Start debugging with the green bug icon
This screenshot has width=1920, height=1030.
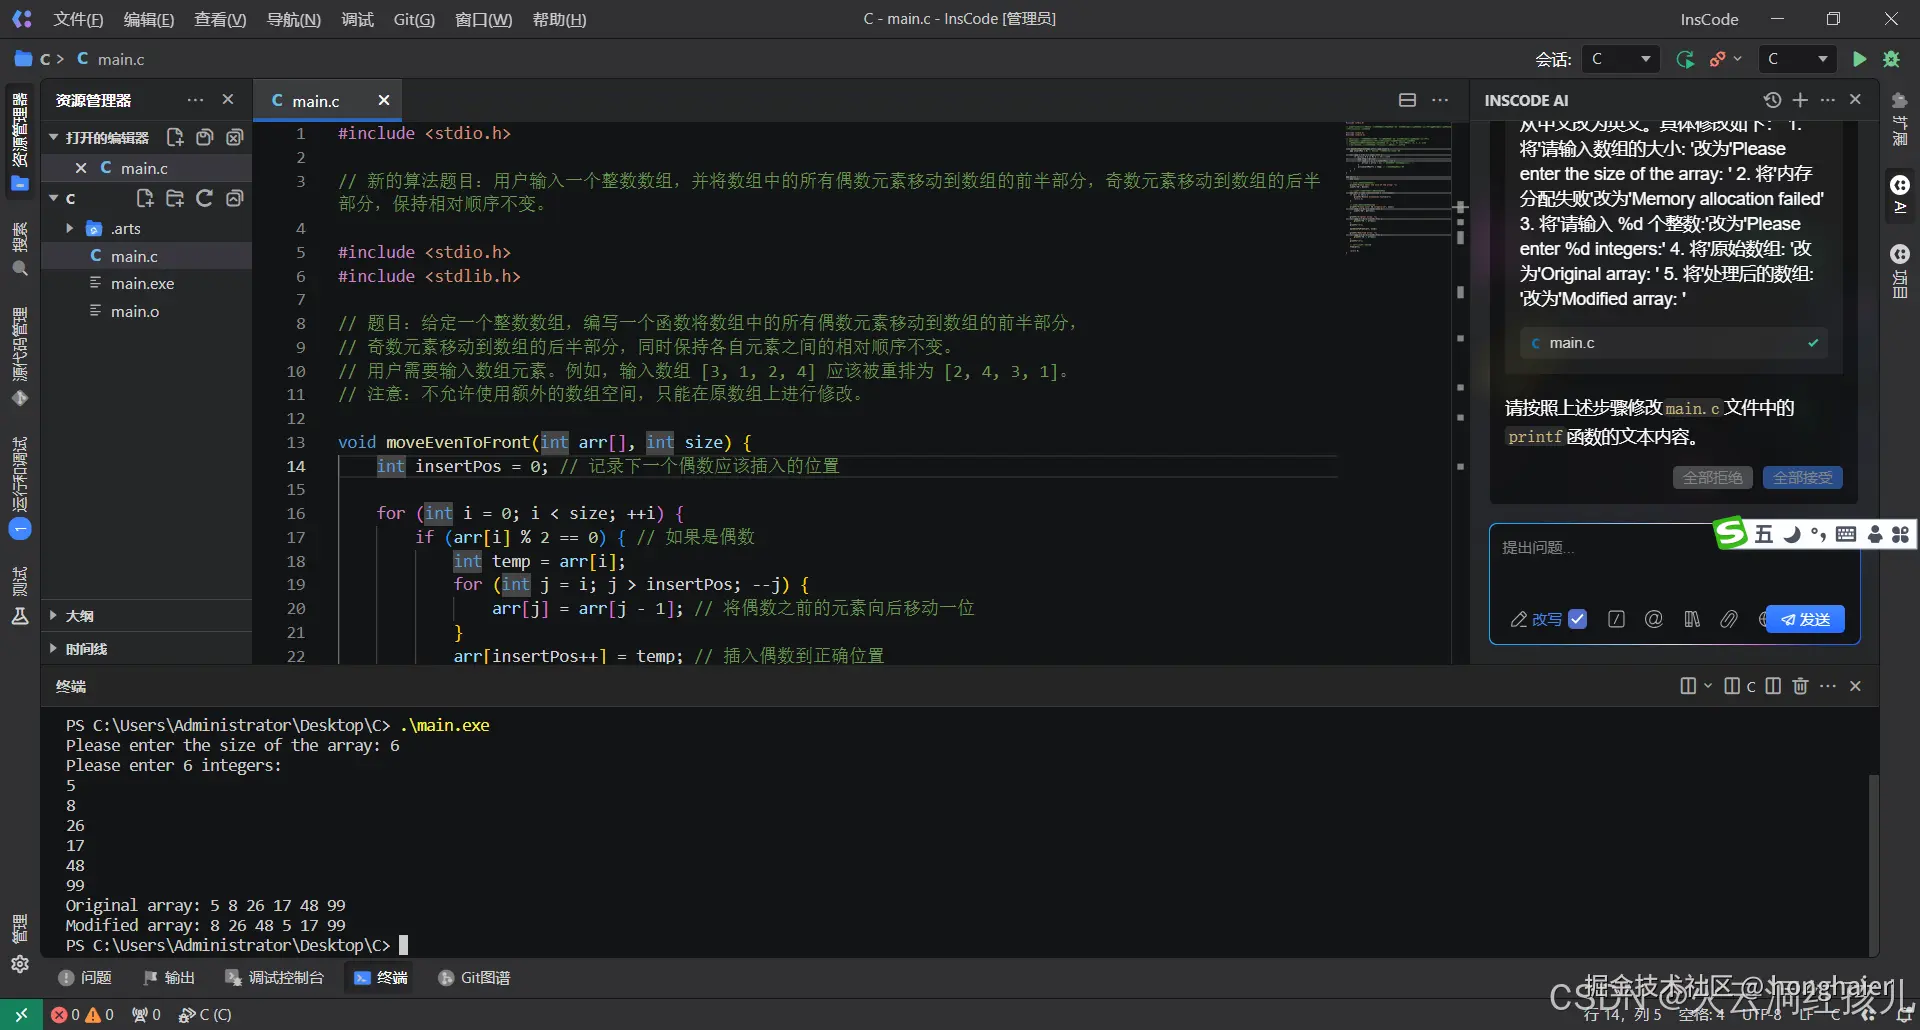(1891, 59)
